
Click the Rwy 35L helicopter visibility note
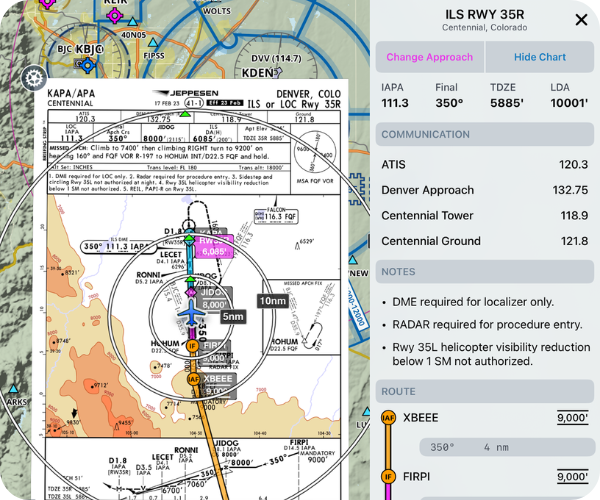click(491, 354)
